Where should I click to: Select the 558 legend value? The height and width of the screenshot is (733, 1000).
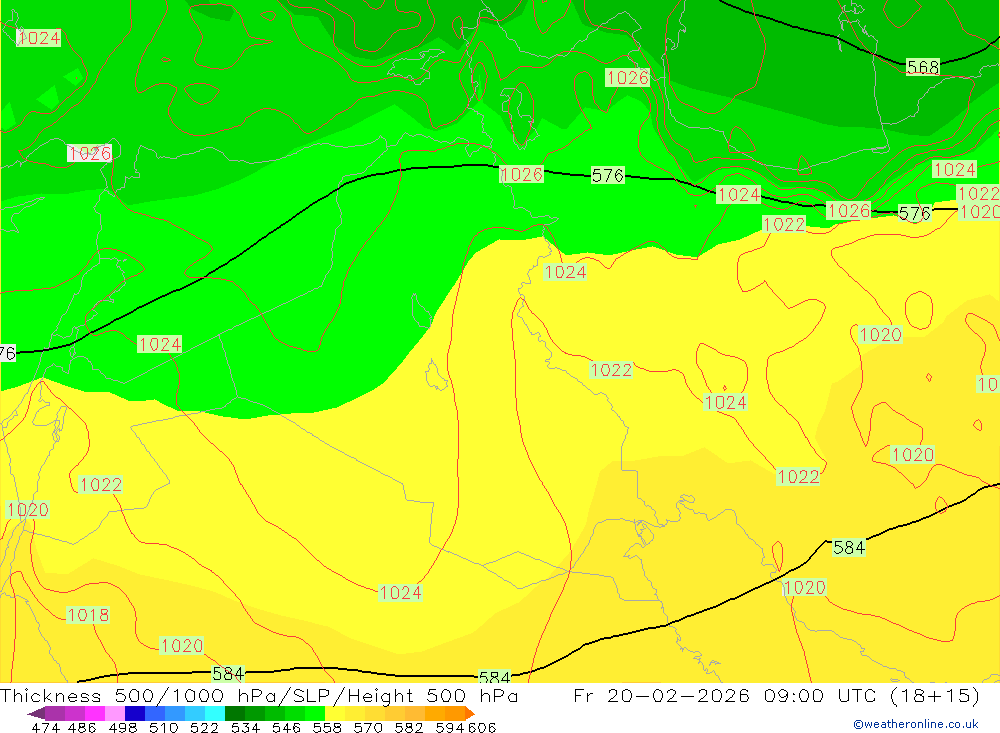click(x=327, y=727)
